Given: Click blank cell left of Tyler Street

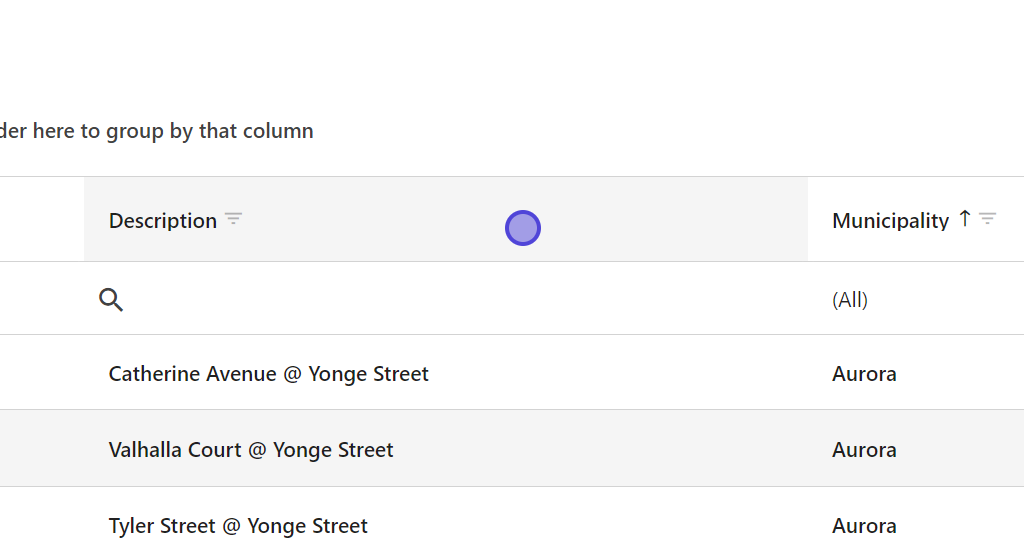Looking at the screenshot, I should [40, 526].
